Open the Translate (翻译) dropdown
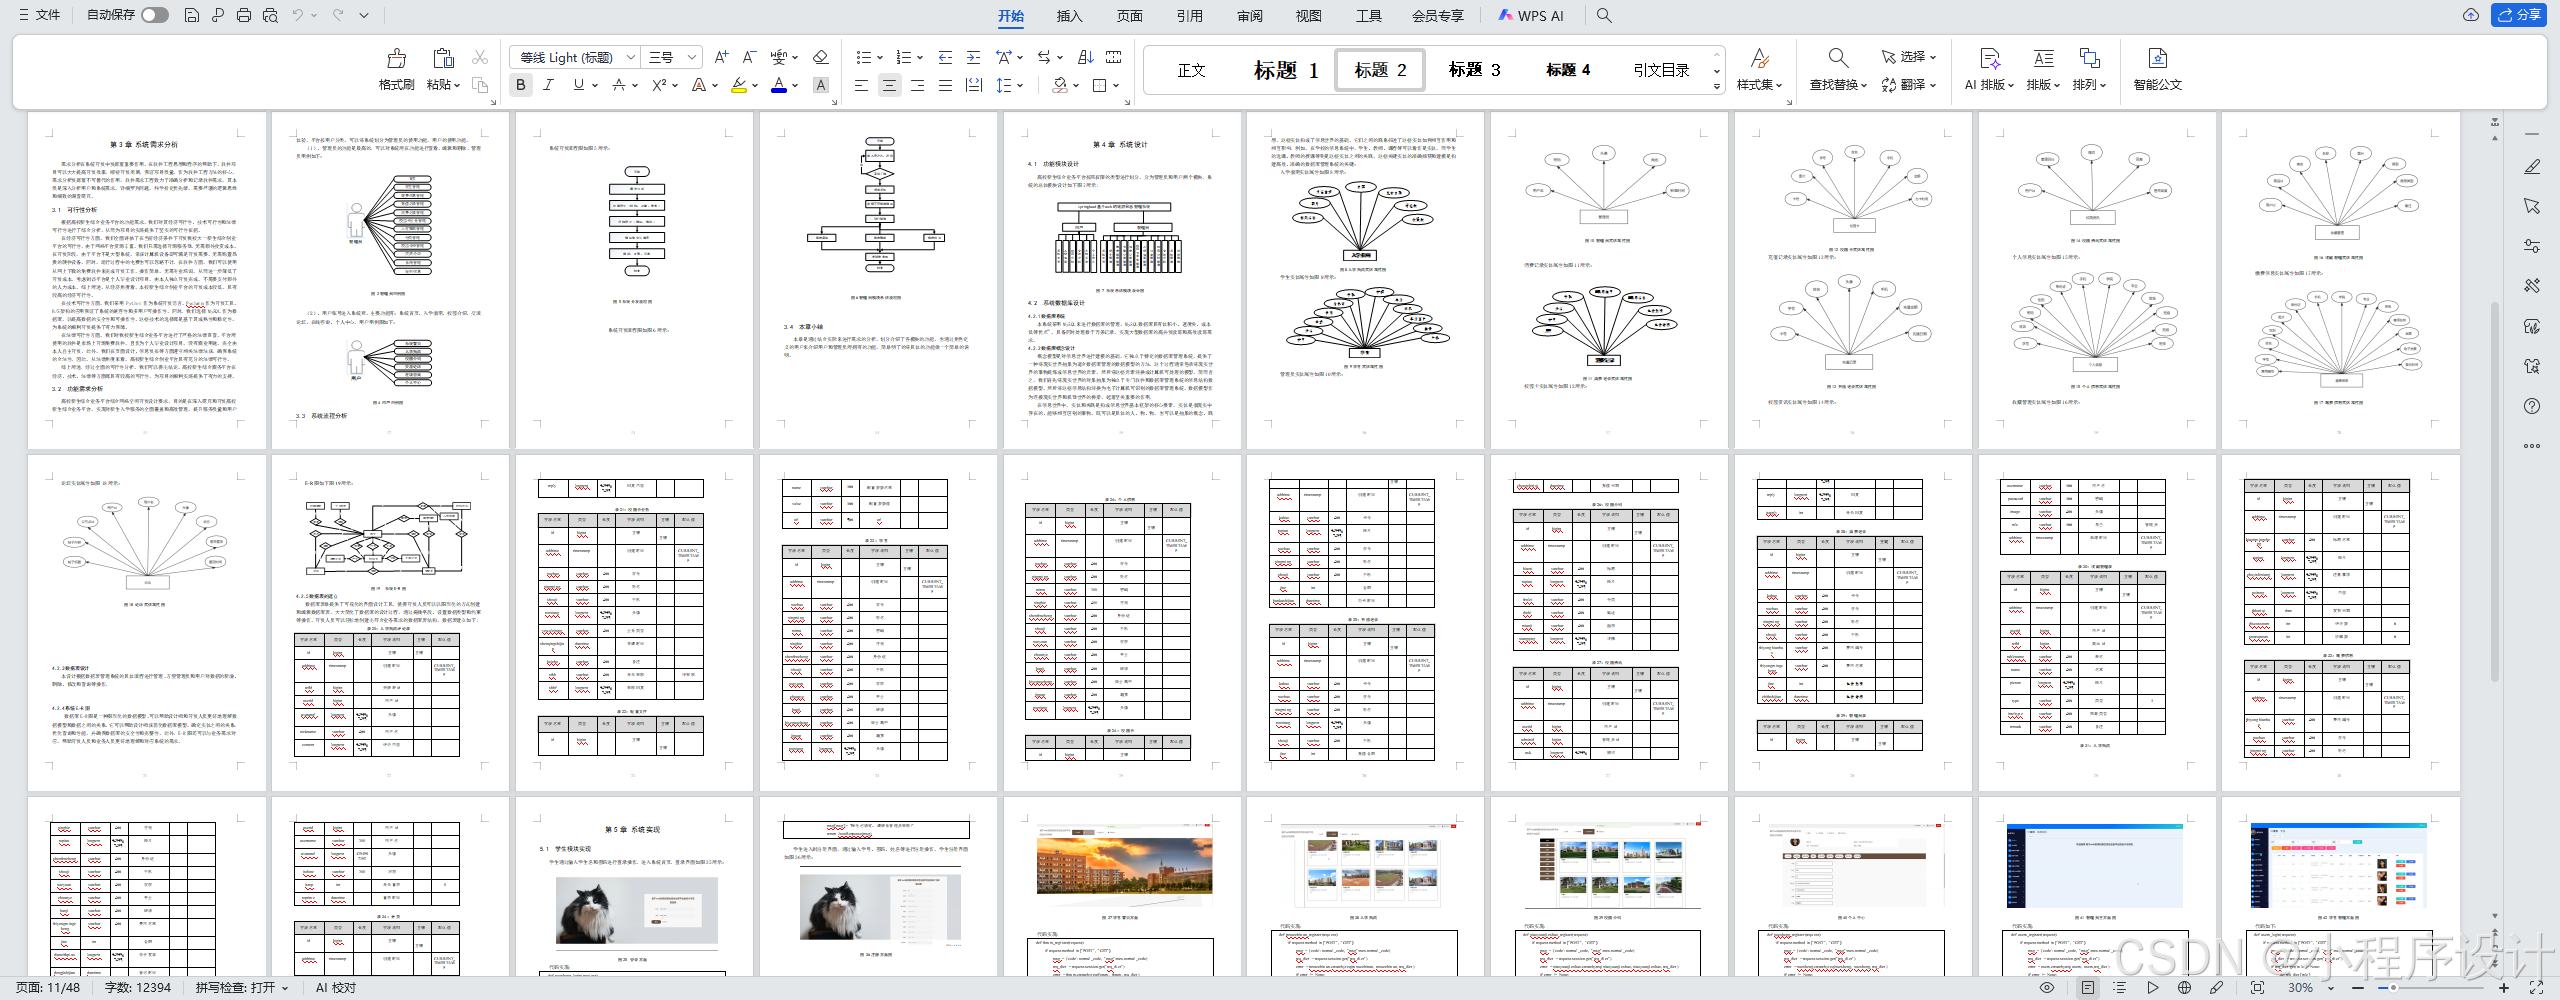 click(1908, 85)
